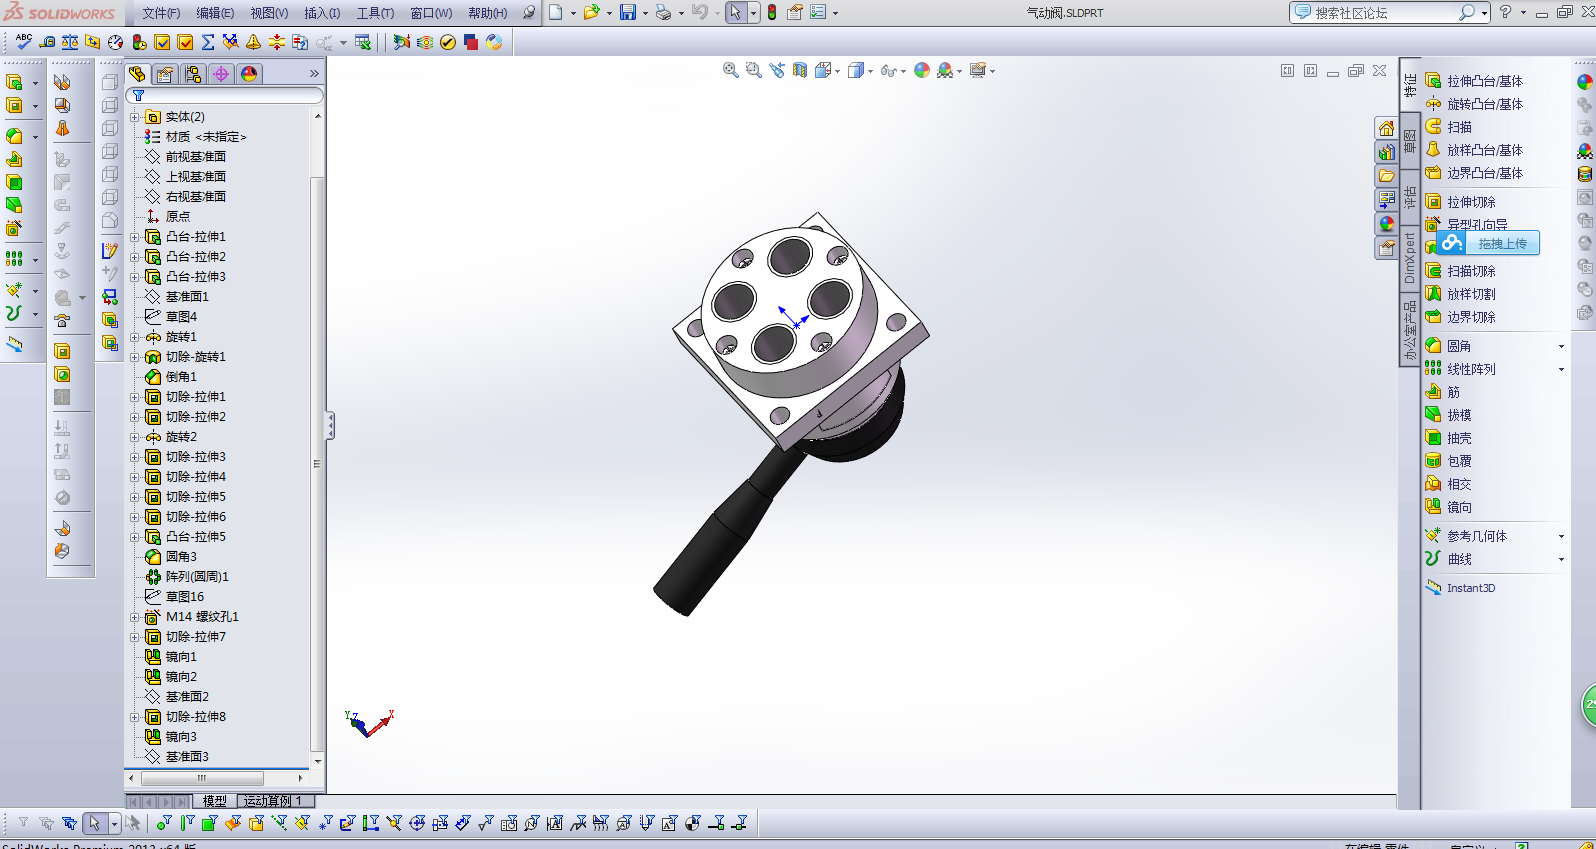This screenshot has height=849, width=1596.
Task: Switch to 模型 bottom tab
Action: tap(215, 801)
